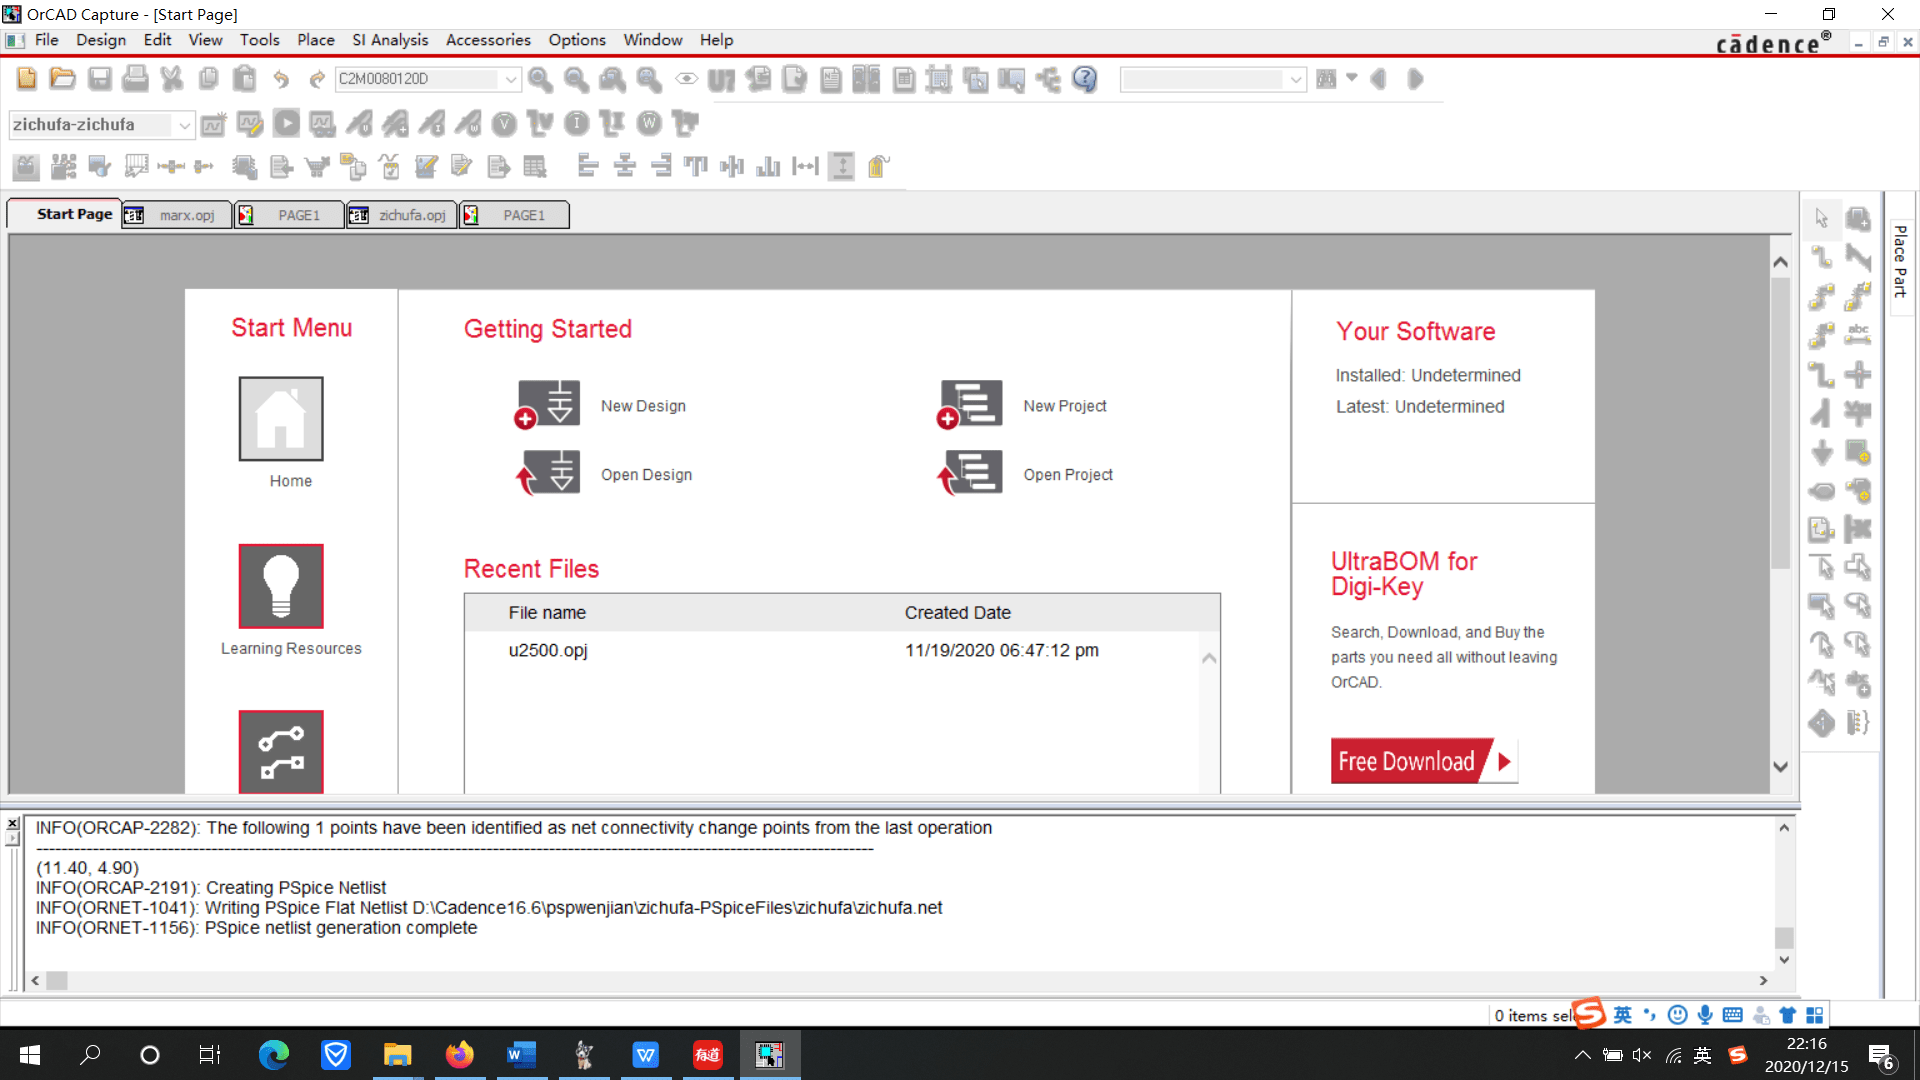Click the New document toolbar icon

[27, 79]
